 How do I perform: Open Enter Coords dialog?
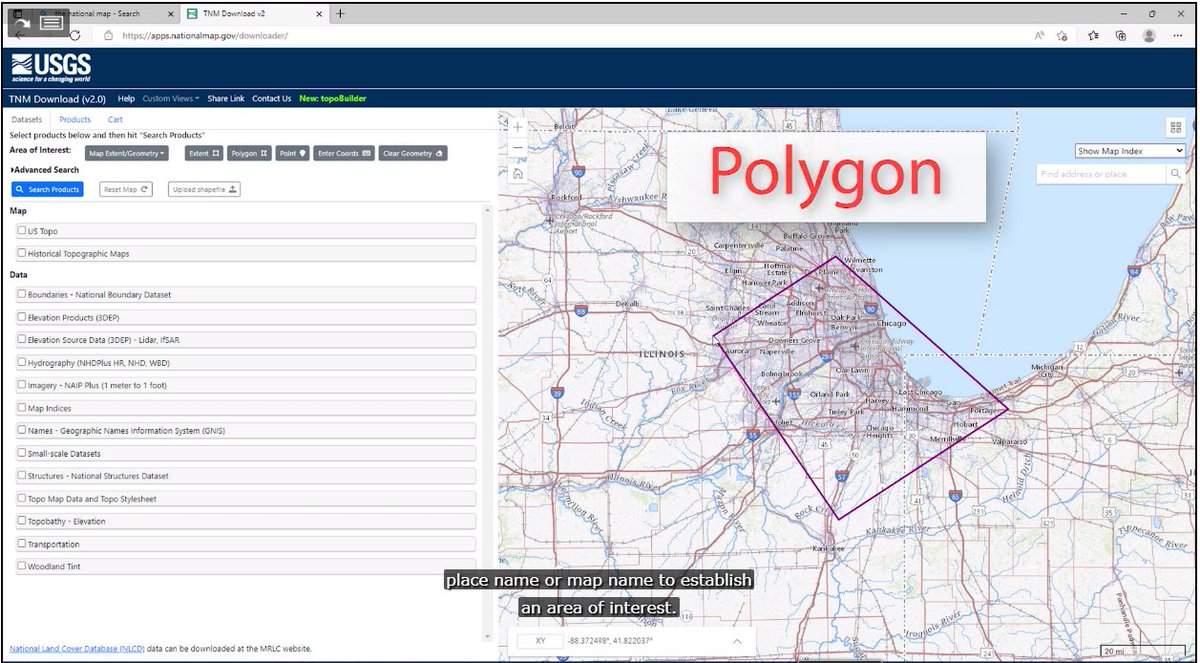(344, 153)
